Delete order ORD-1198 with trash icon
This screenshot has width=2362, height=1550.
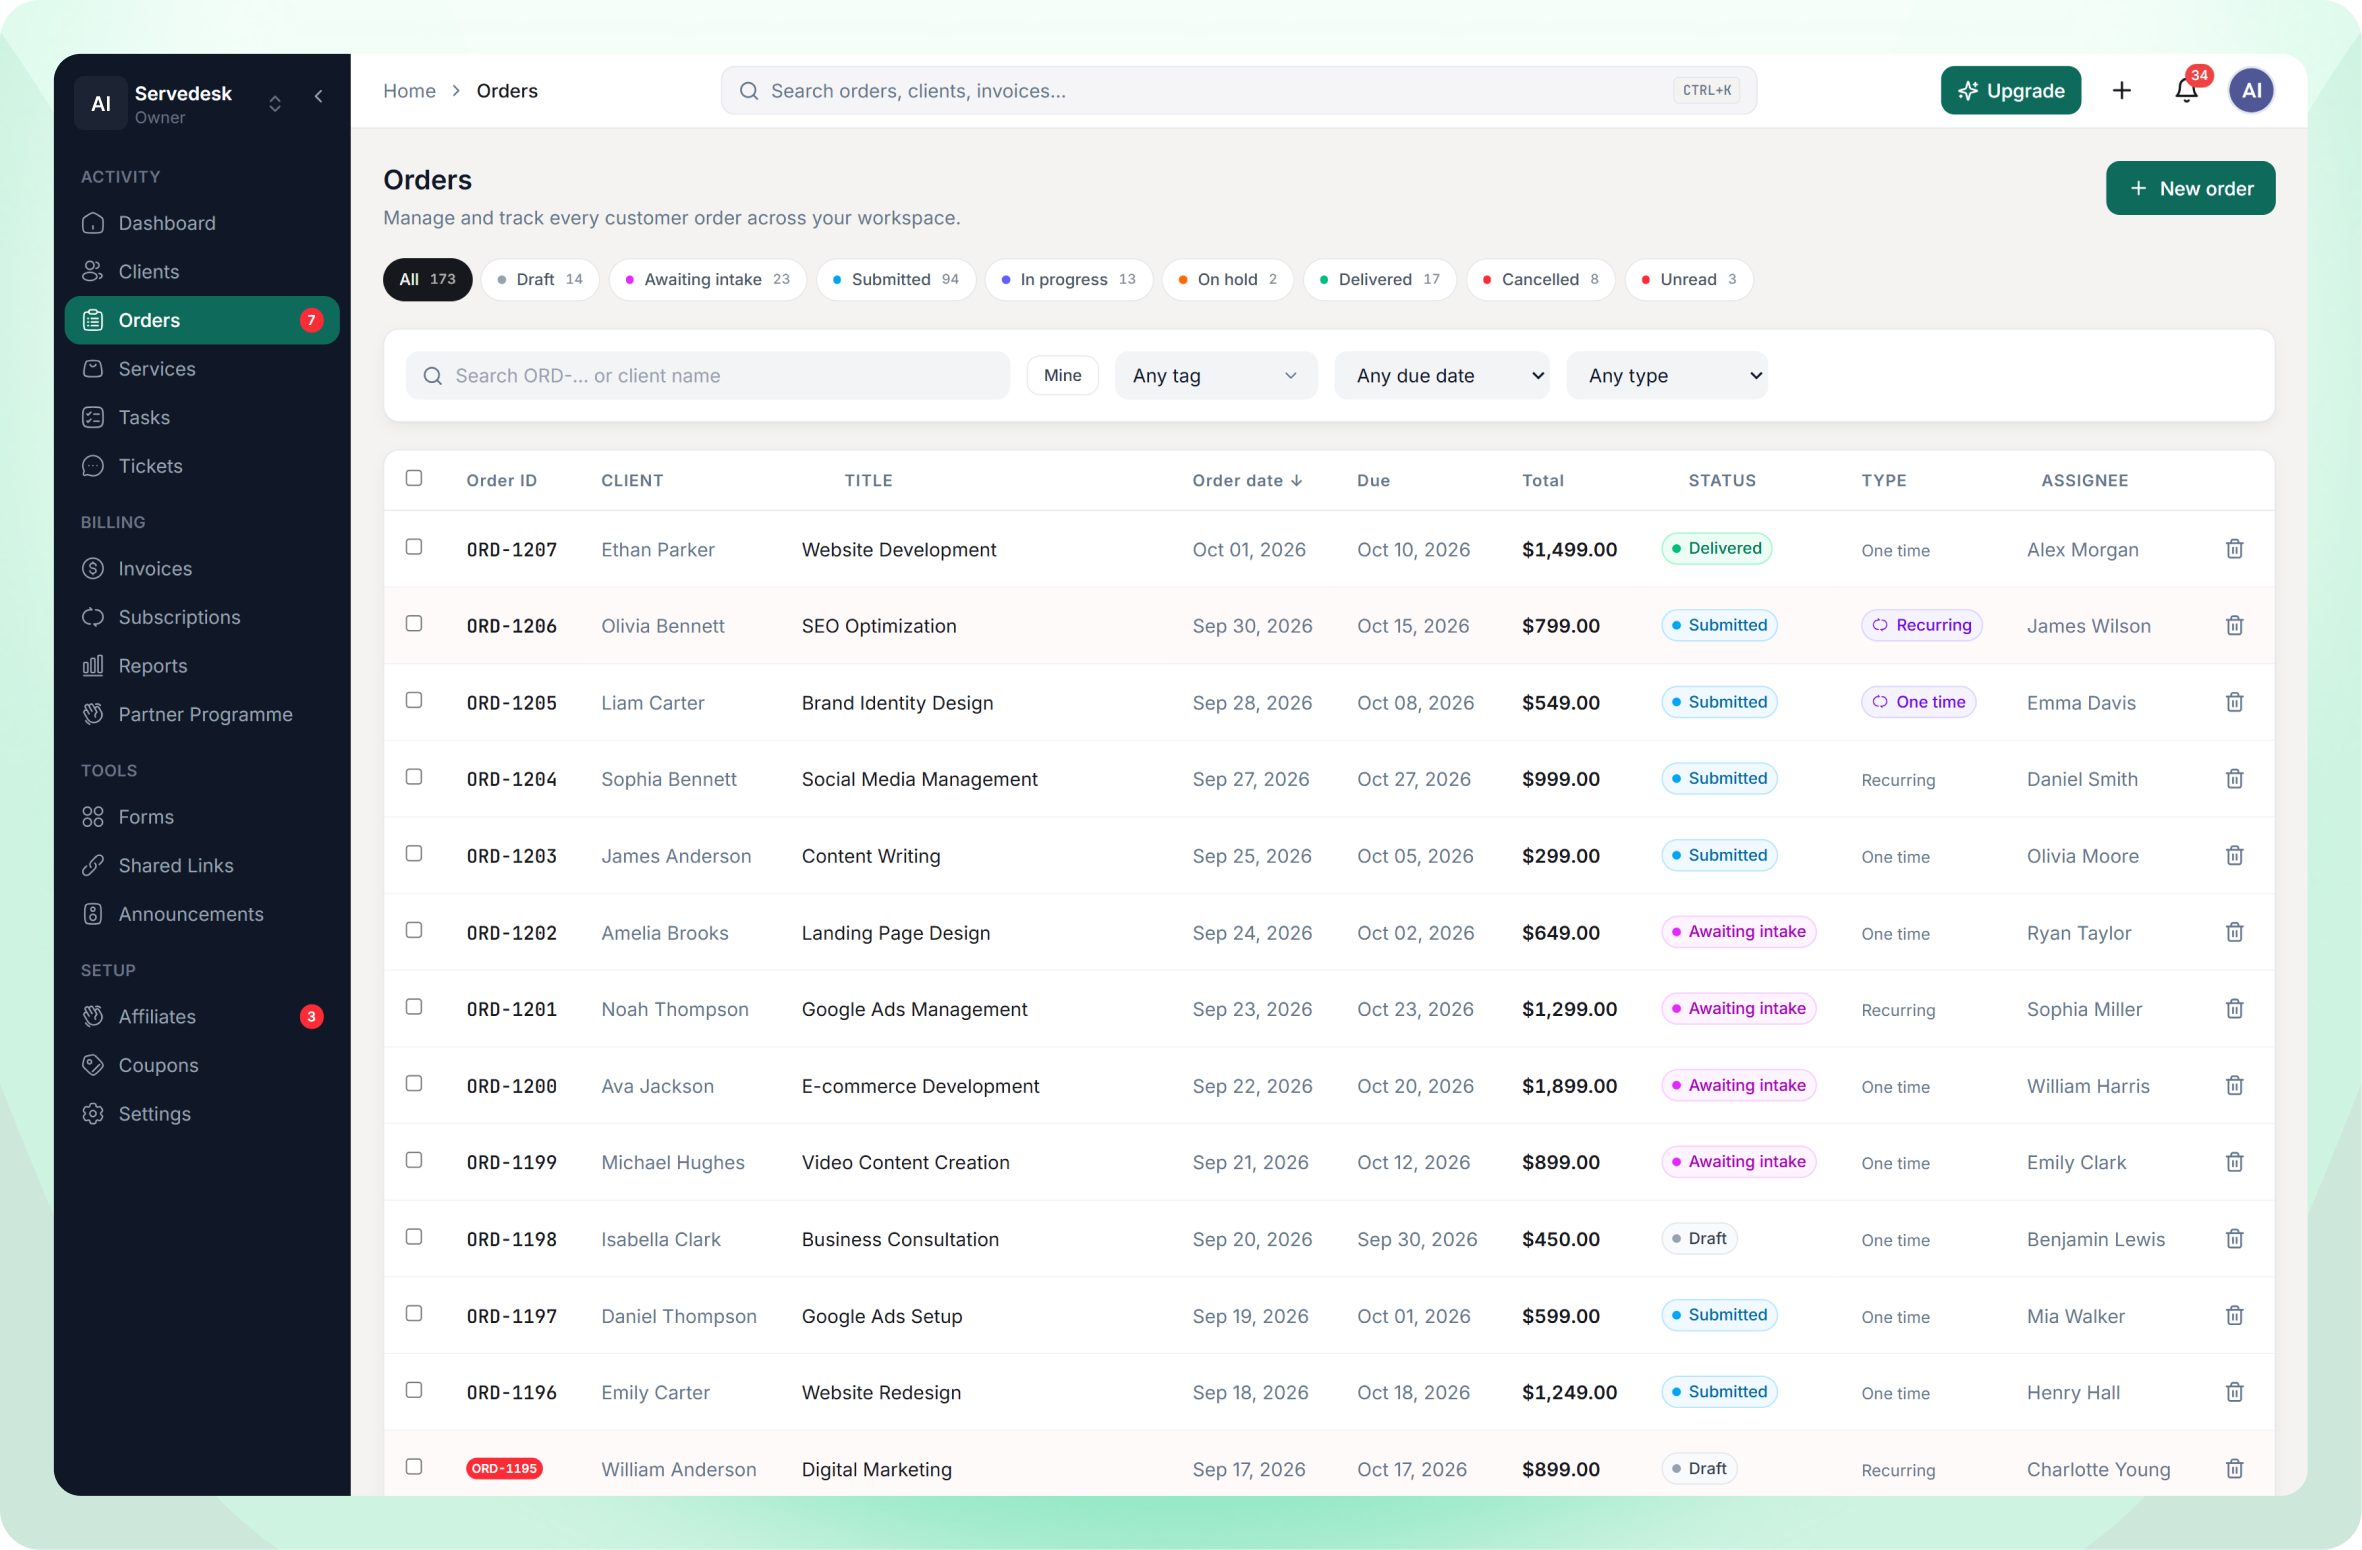2235,1239
